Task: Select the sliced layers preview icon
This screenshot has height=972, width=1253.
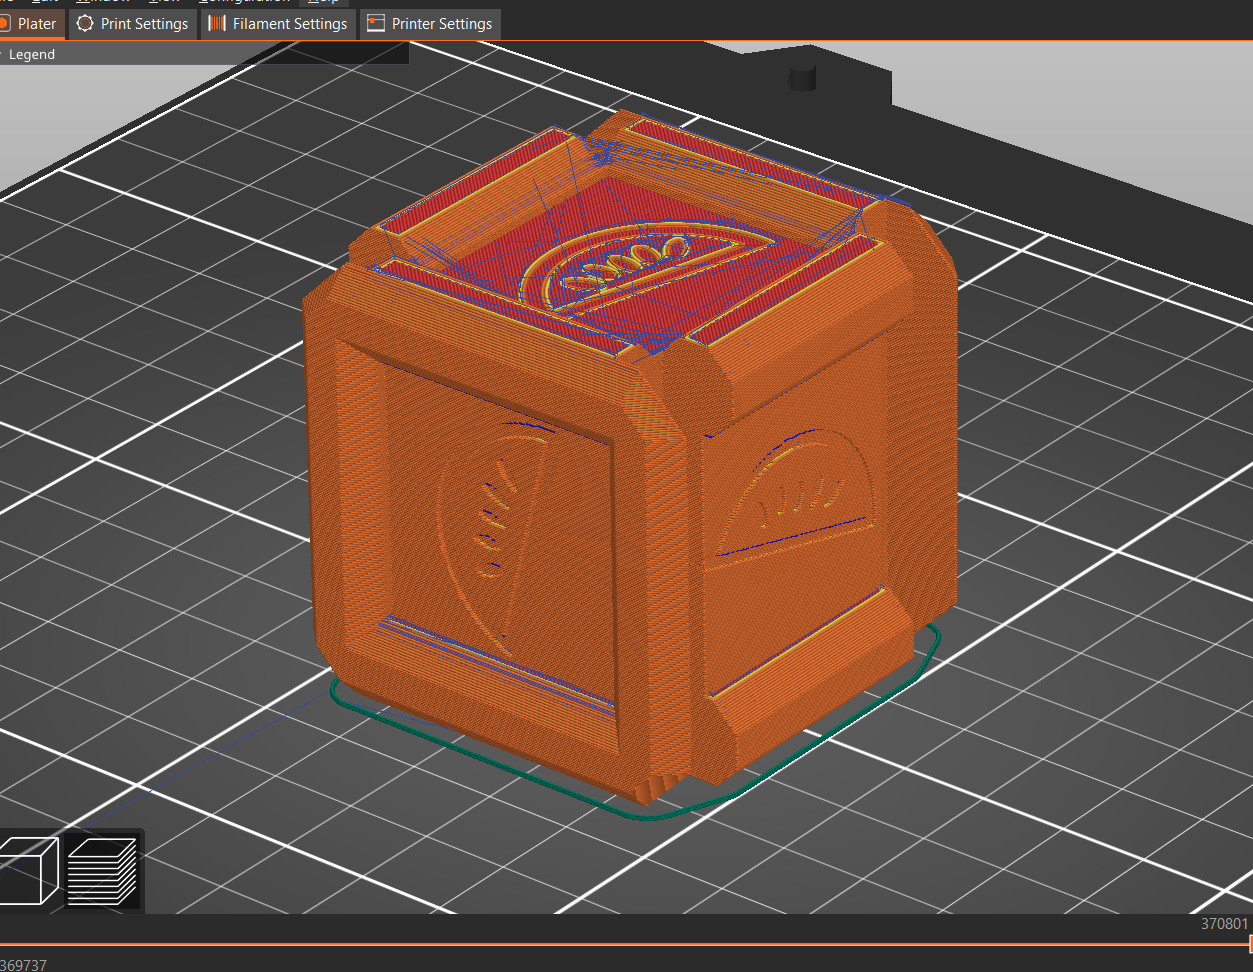Action: point(102,870)
